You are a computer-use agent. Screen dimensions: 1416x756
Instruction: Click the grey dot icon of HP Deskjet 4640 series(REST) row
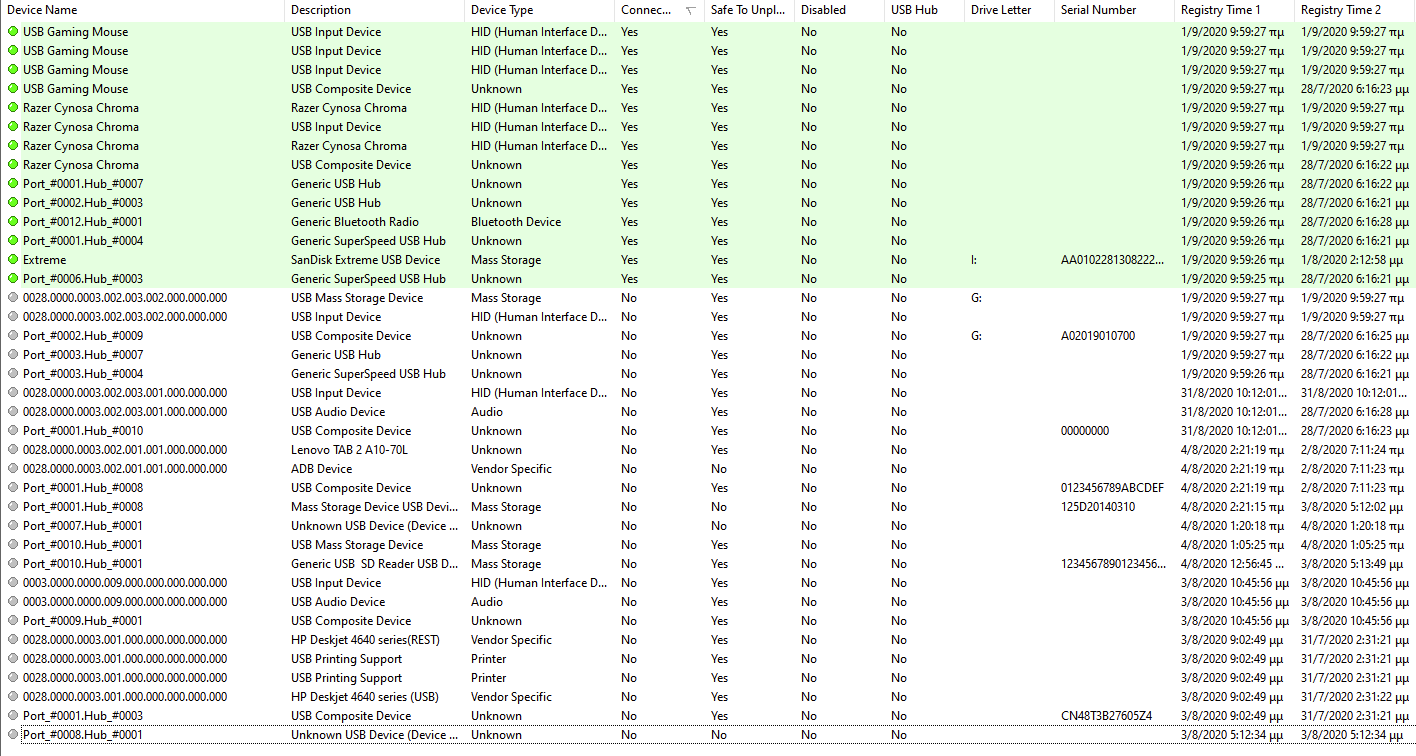pyautogui.click(x=13, y=640)
